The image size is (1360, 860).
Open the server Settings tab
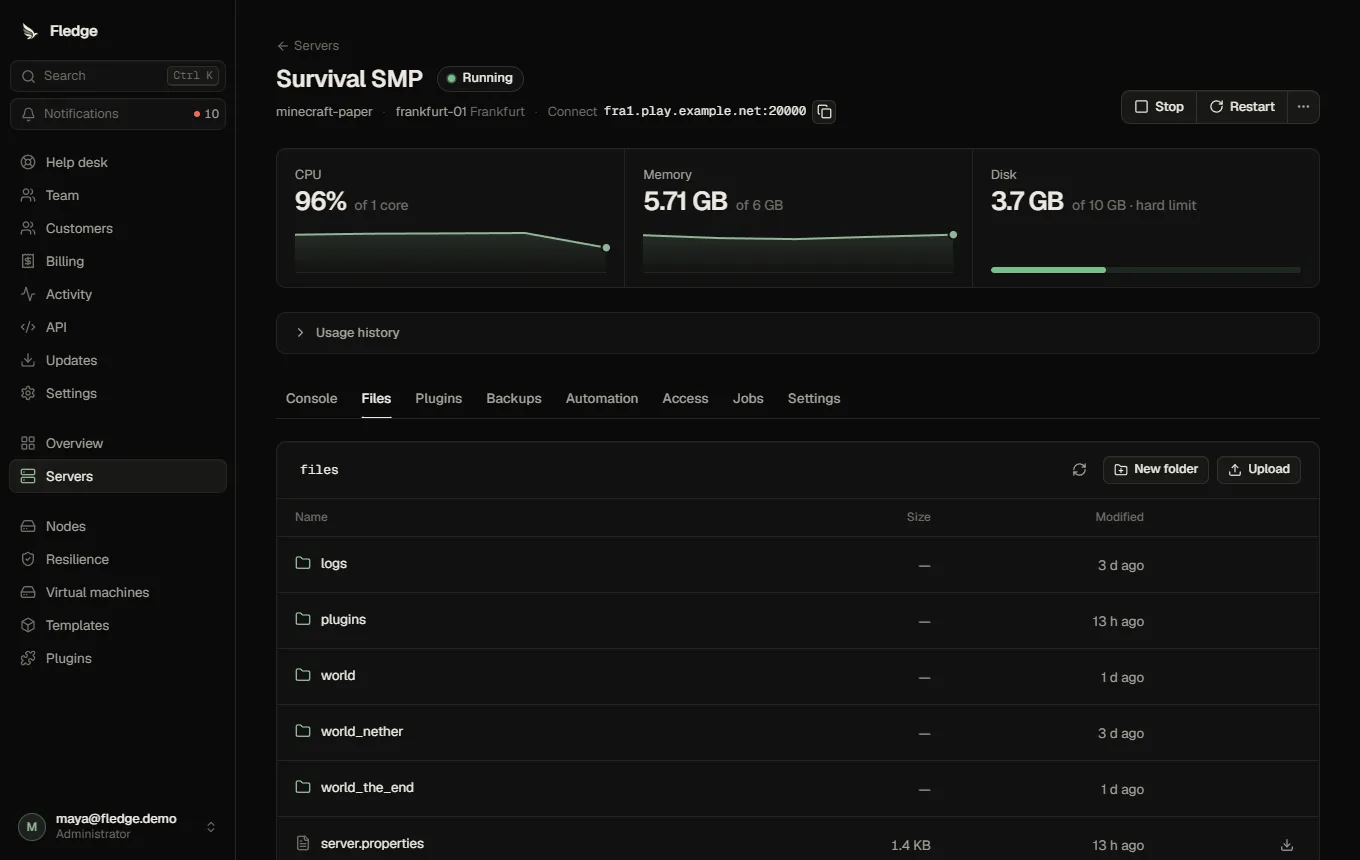pyautogui.click(x=814, y=398)
